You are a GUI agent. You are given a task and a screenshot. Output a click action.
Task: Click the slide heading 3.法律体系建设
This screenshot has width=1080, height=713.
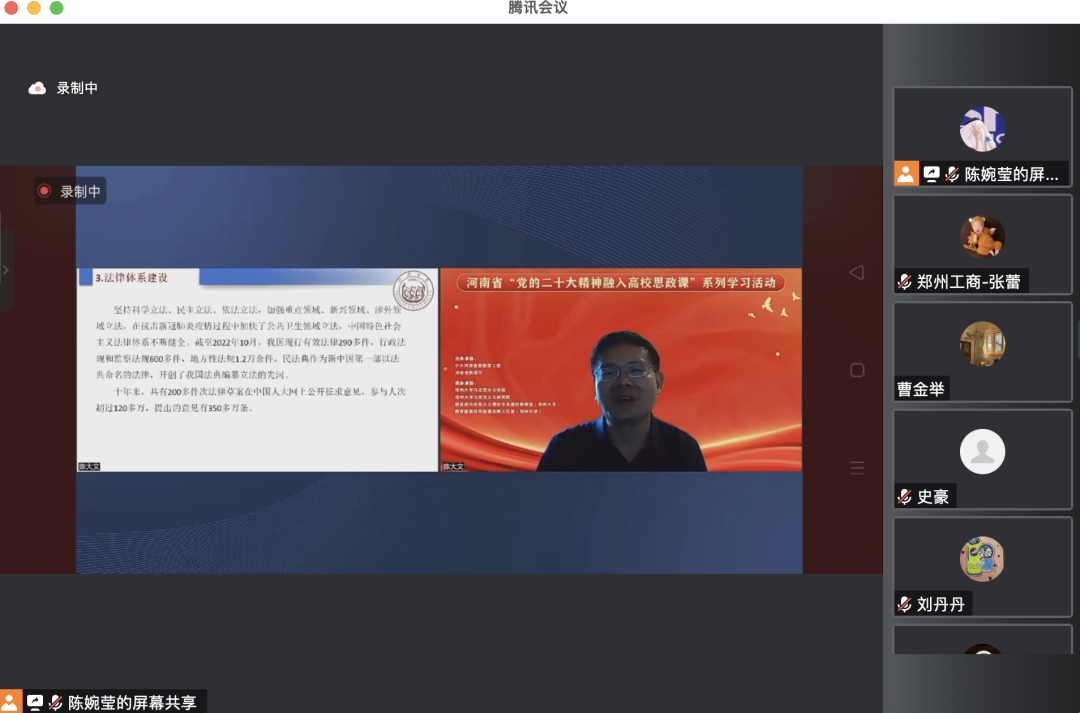pos(132,278)
